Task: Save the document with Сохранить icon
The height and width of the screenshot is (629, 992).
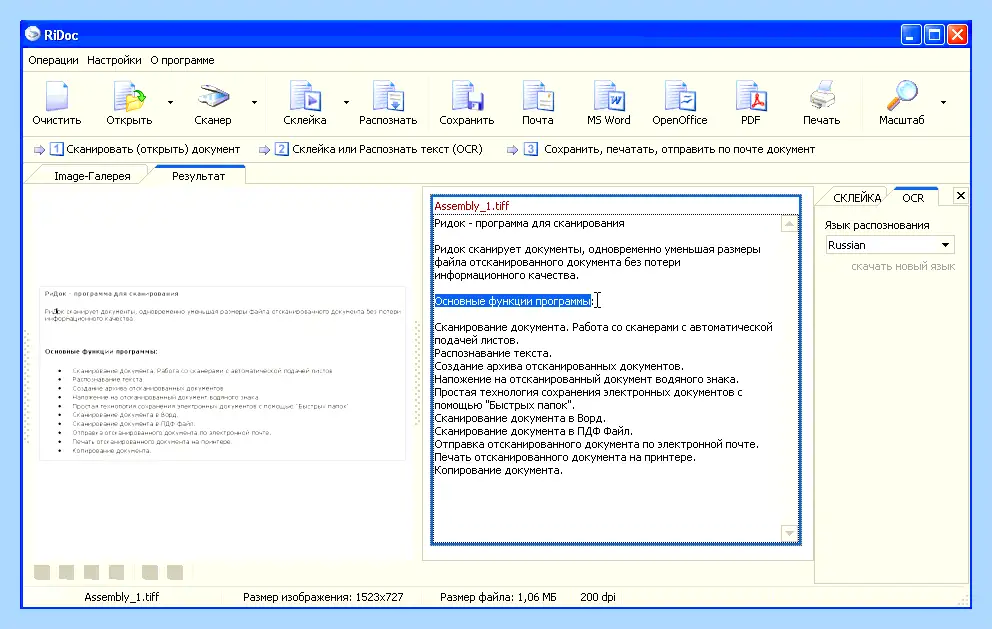Action: (467, 97)
